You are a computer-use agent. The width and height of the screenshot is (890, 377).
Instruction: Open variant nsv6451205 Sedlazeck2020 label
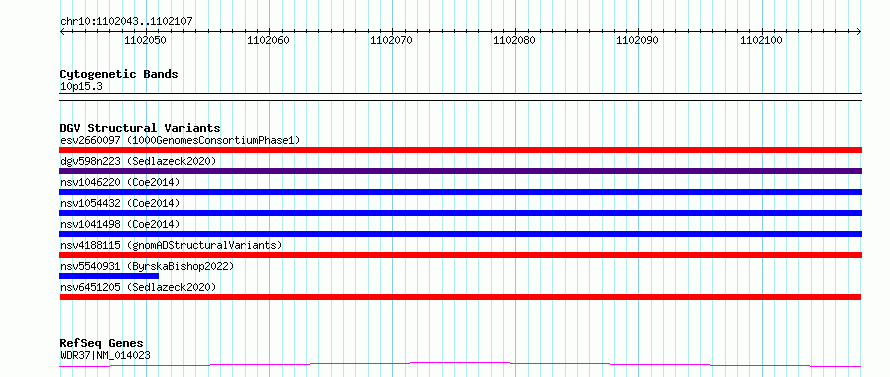[x=138, y=287]
